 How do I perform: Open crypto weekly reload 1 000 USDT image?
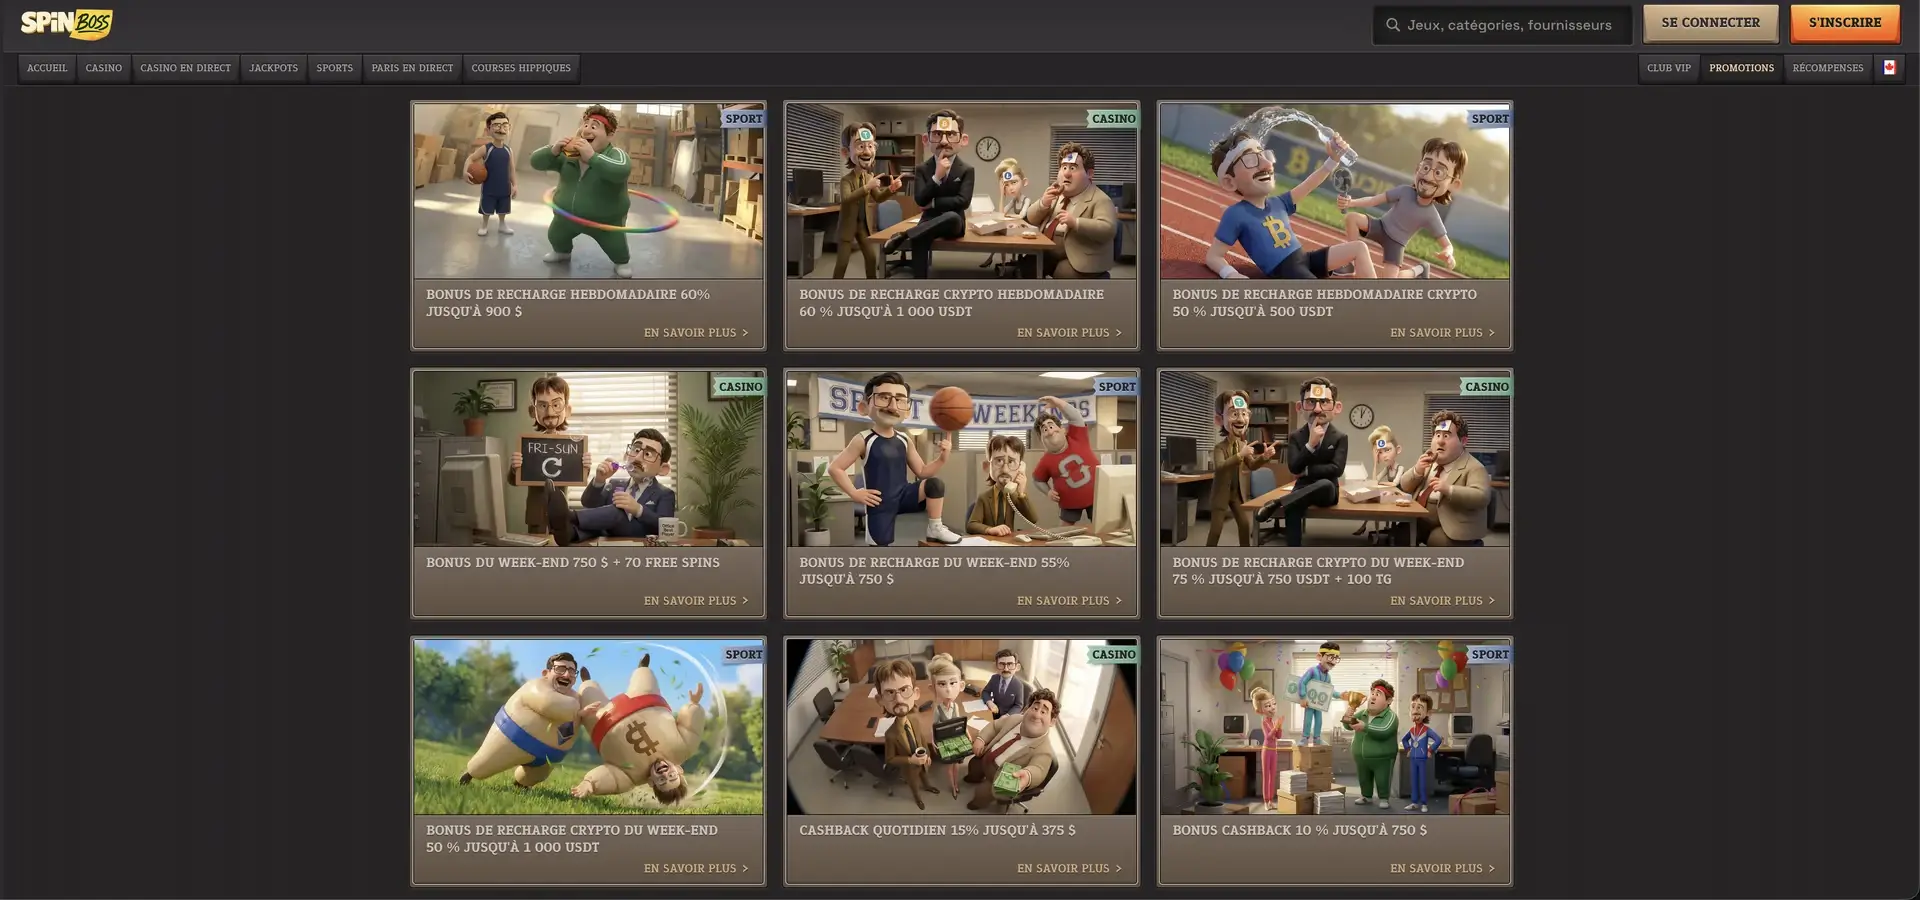pos(961,191)
